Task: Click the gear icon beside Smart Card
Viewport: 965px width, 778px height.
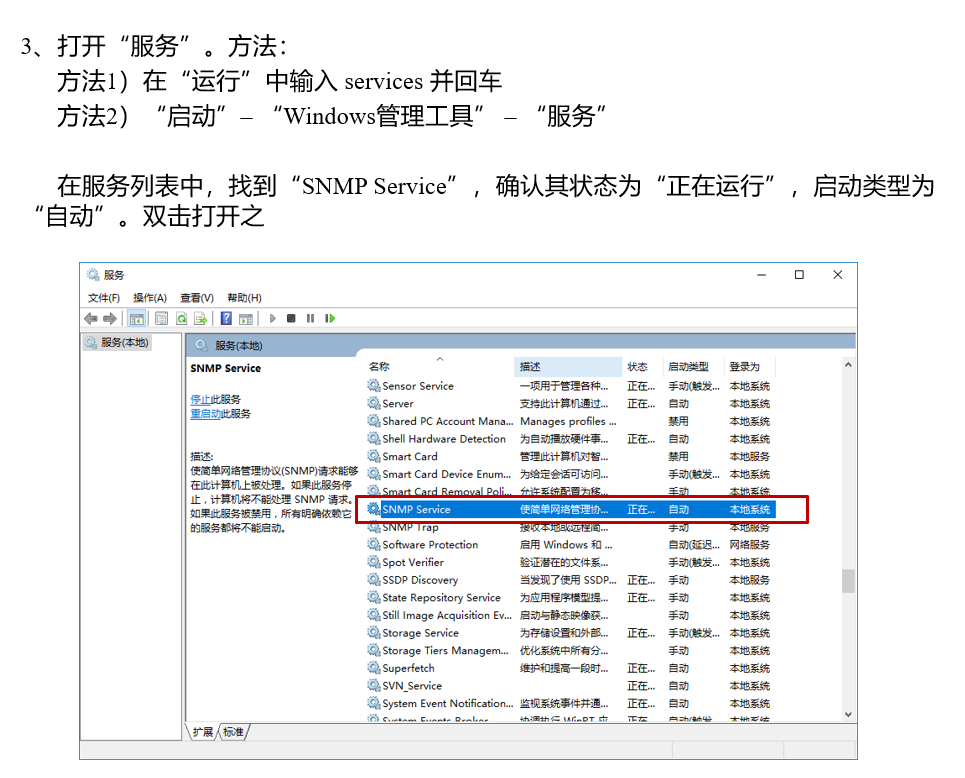Action: click(x=374, y=456)
